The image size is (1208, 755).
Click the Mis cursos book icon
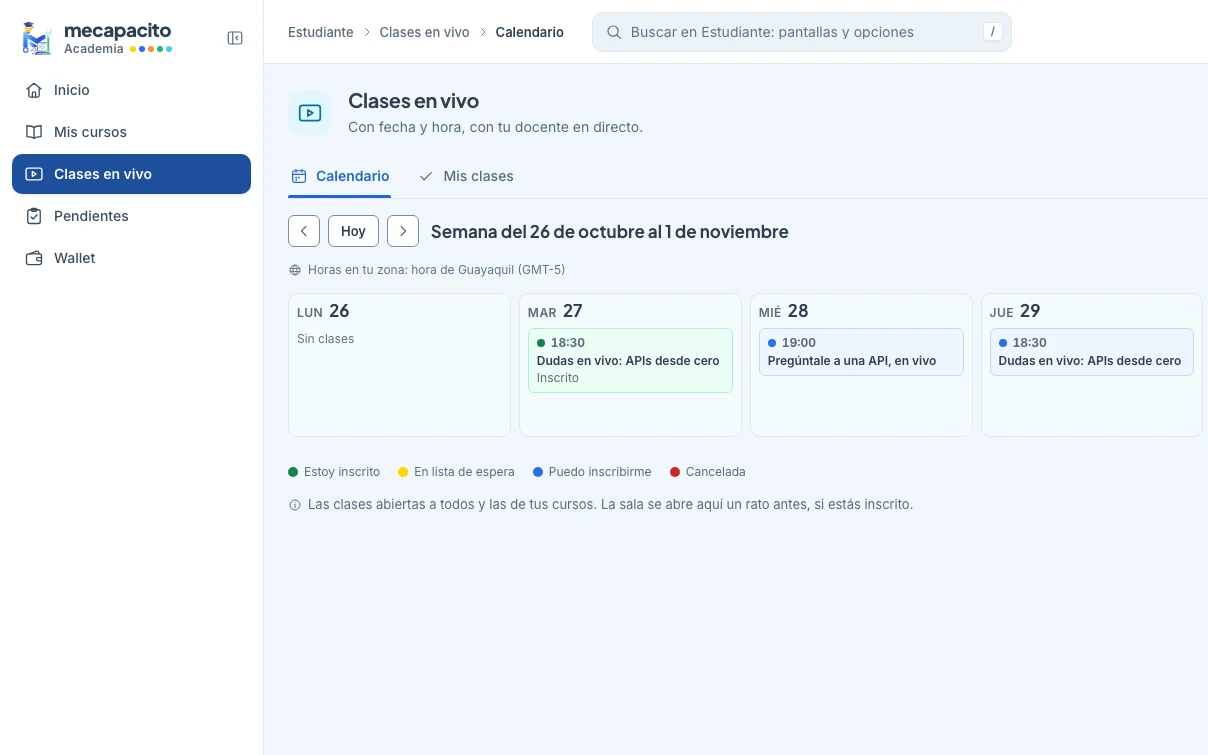coord(34,132)
